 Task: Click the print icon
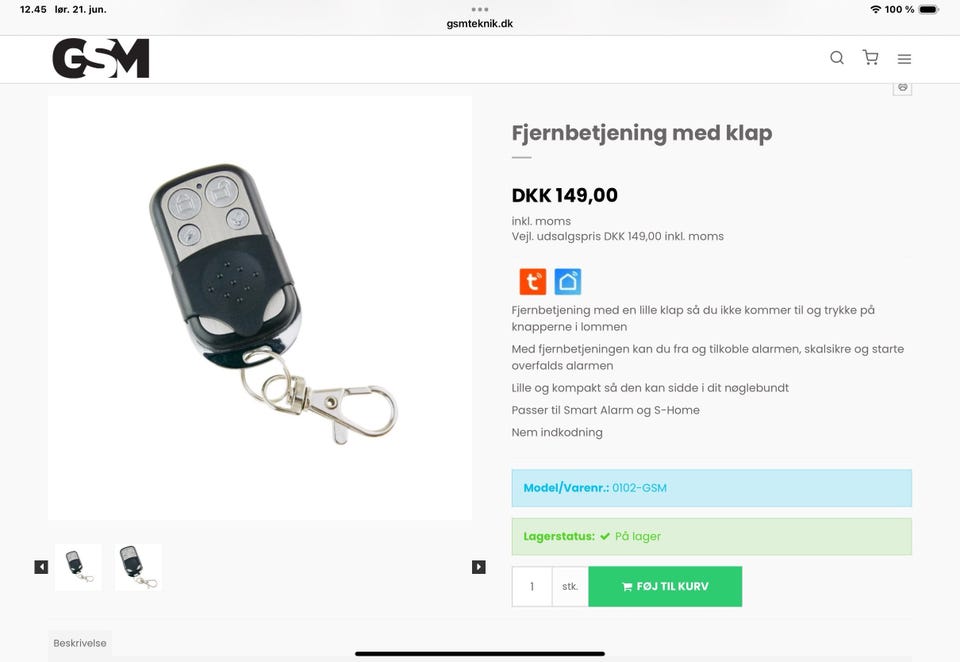(x=902, y=88)
